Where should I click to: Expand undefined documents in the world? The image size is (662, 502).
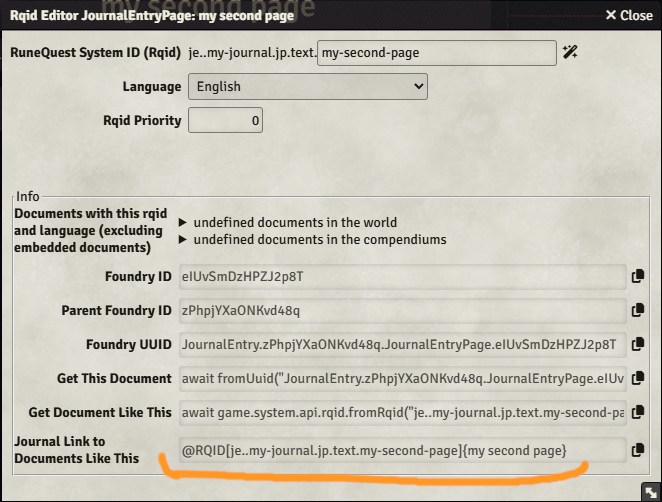[183, 223]
